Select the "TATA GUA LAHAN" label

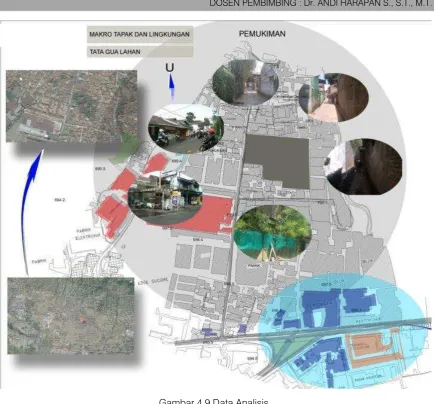(x=115, y=52)
